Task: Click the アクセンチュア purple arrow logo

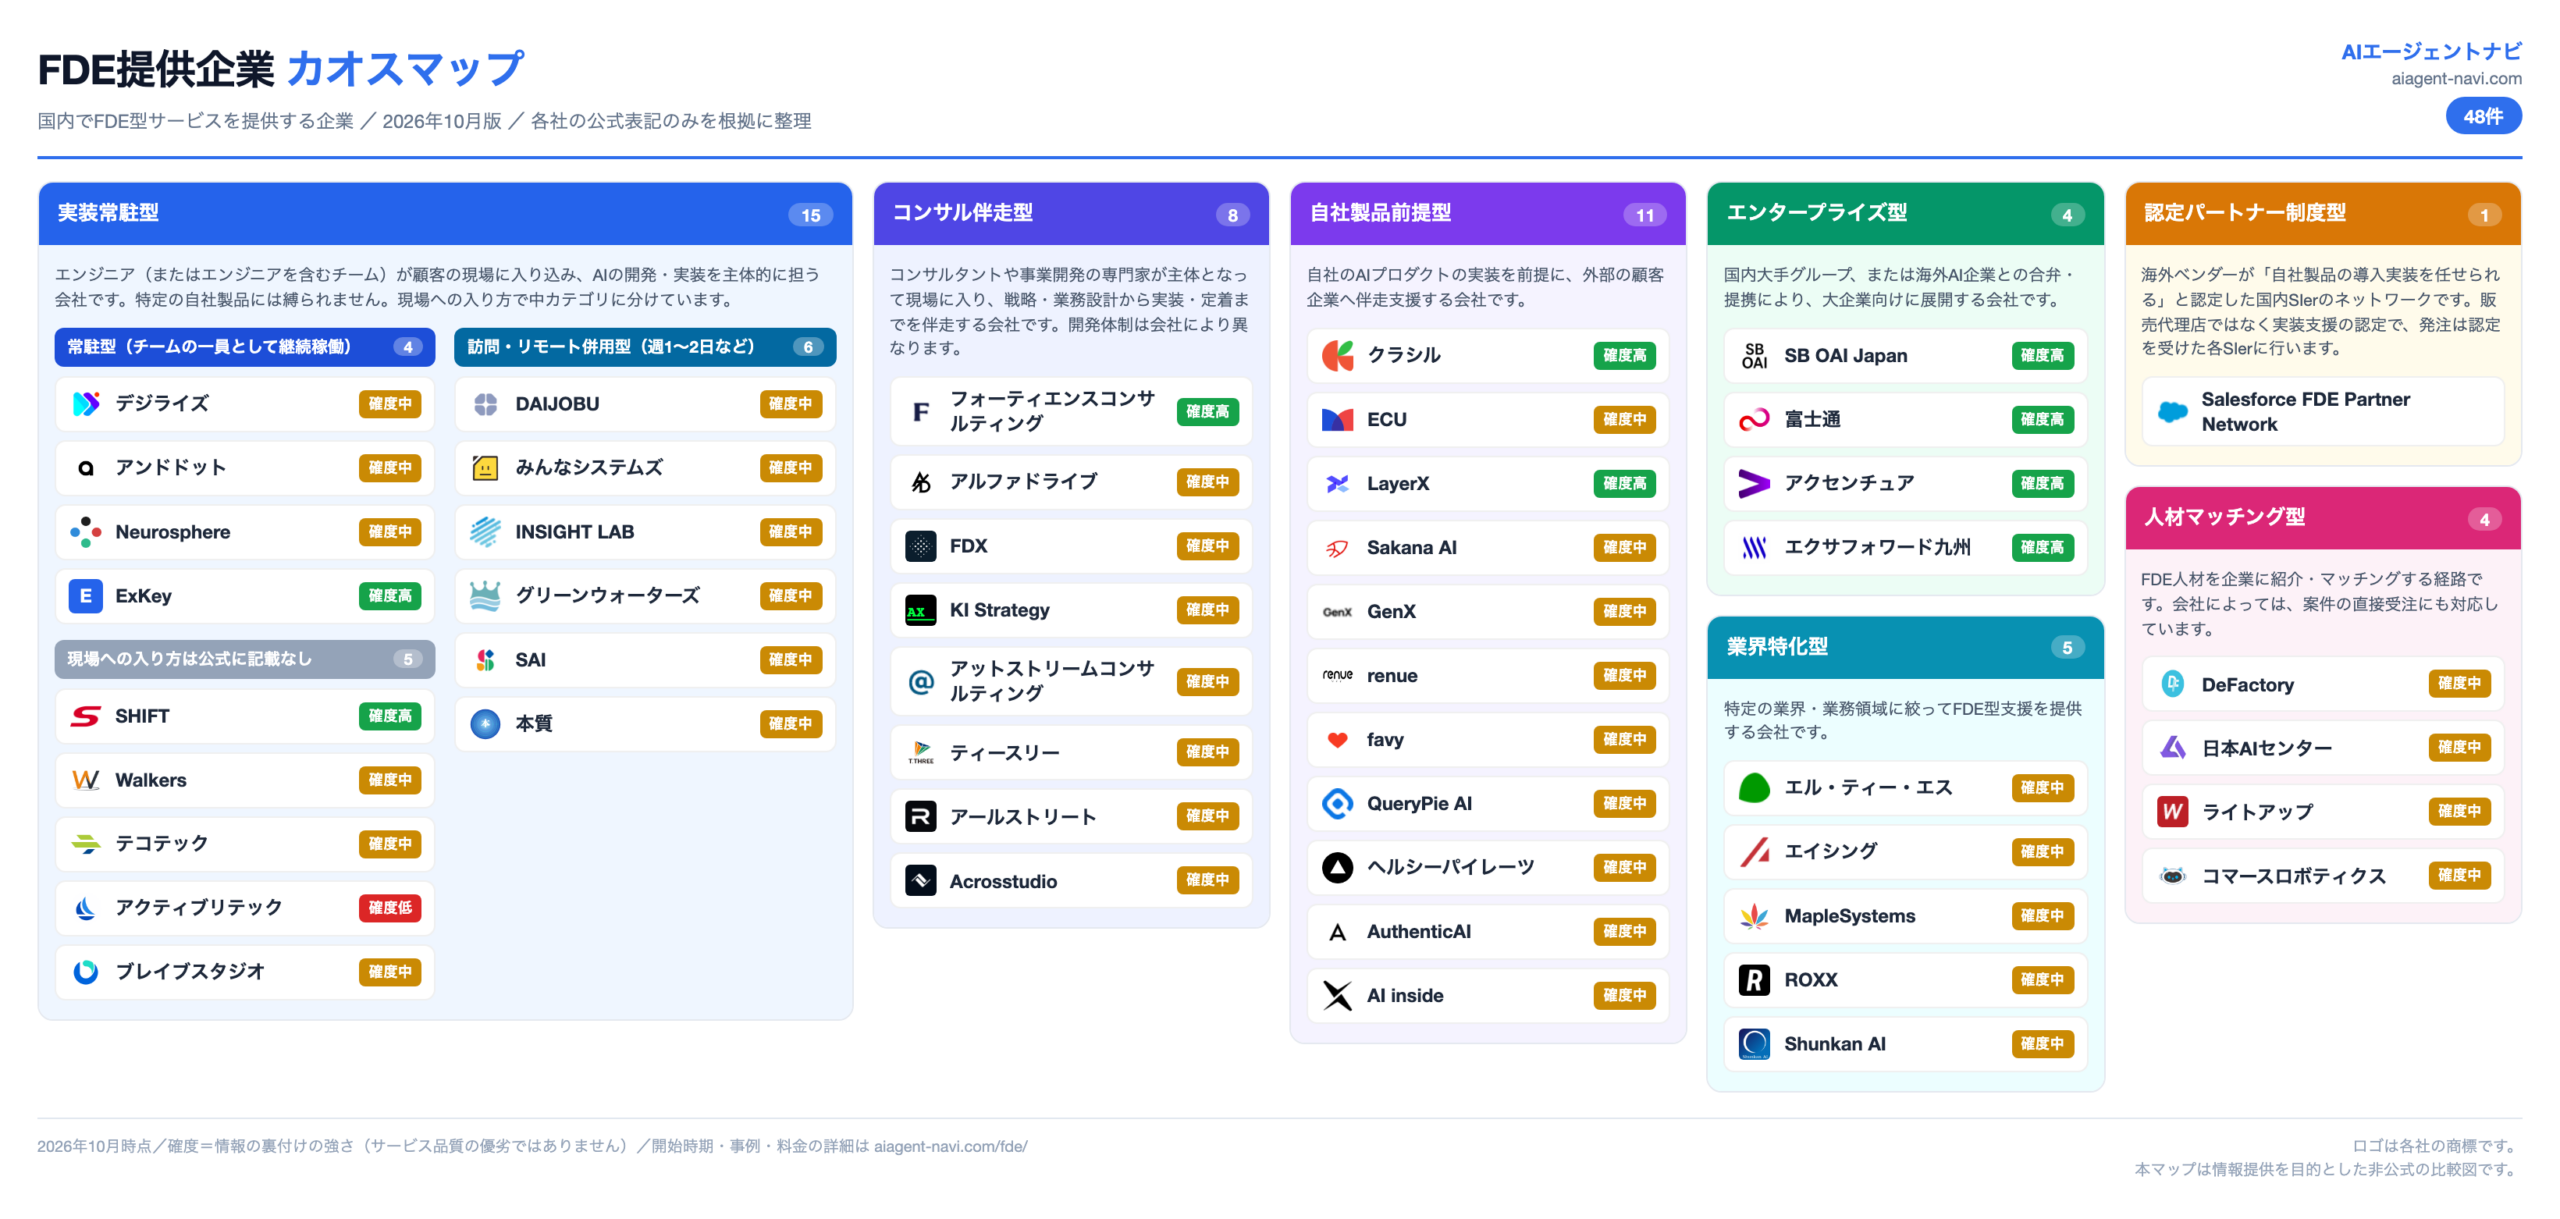Action: [1755, 484]
